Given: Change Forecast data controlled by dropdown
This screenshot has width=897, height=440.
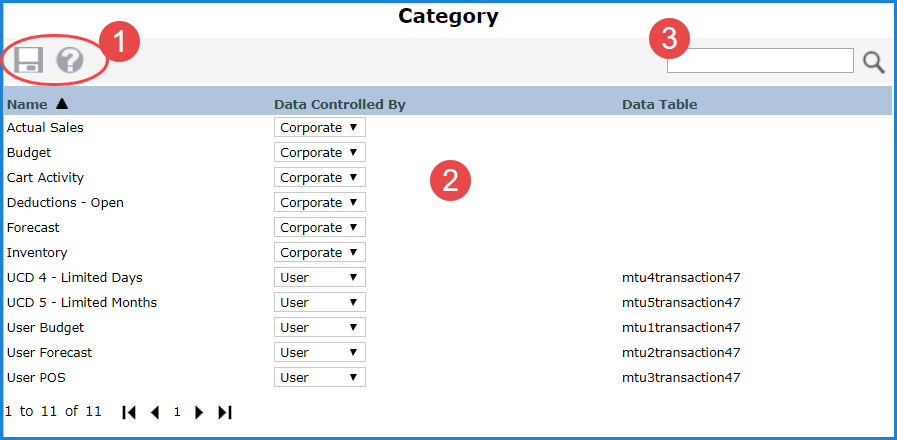Looking at the screenshot, I should (x=319, y=228).
